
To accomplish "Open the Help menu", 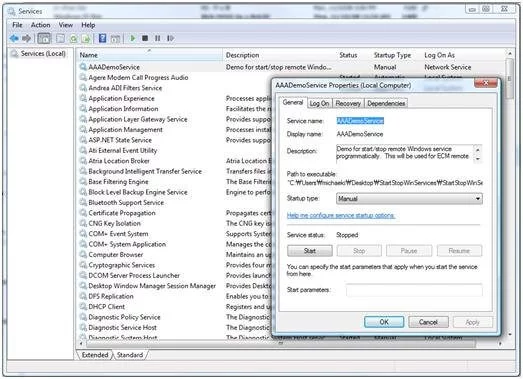I will pyautogui.click(x=88, y=25).
